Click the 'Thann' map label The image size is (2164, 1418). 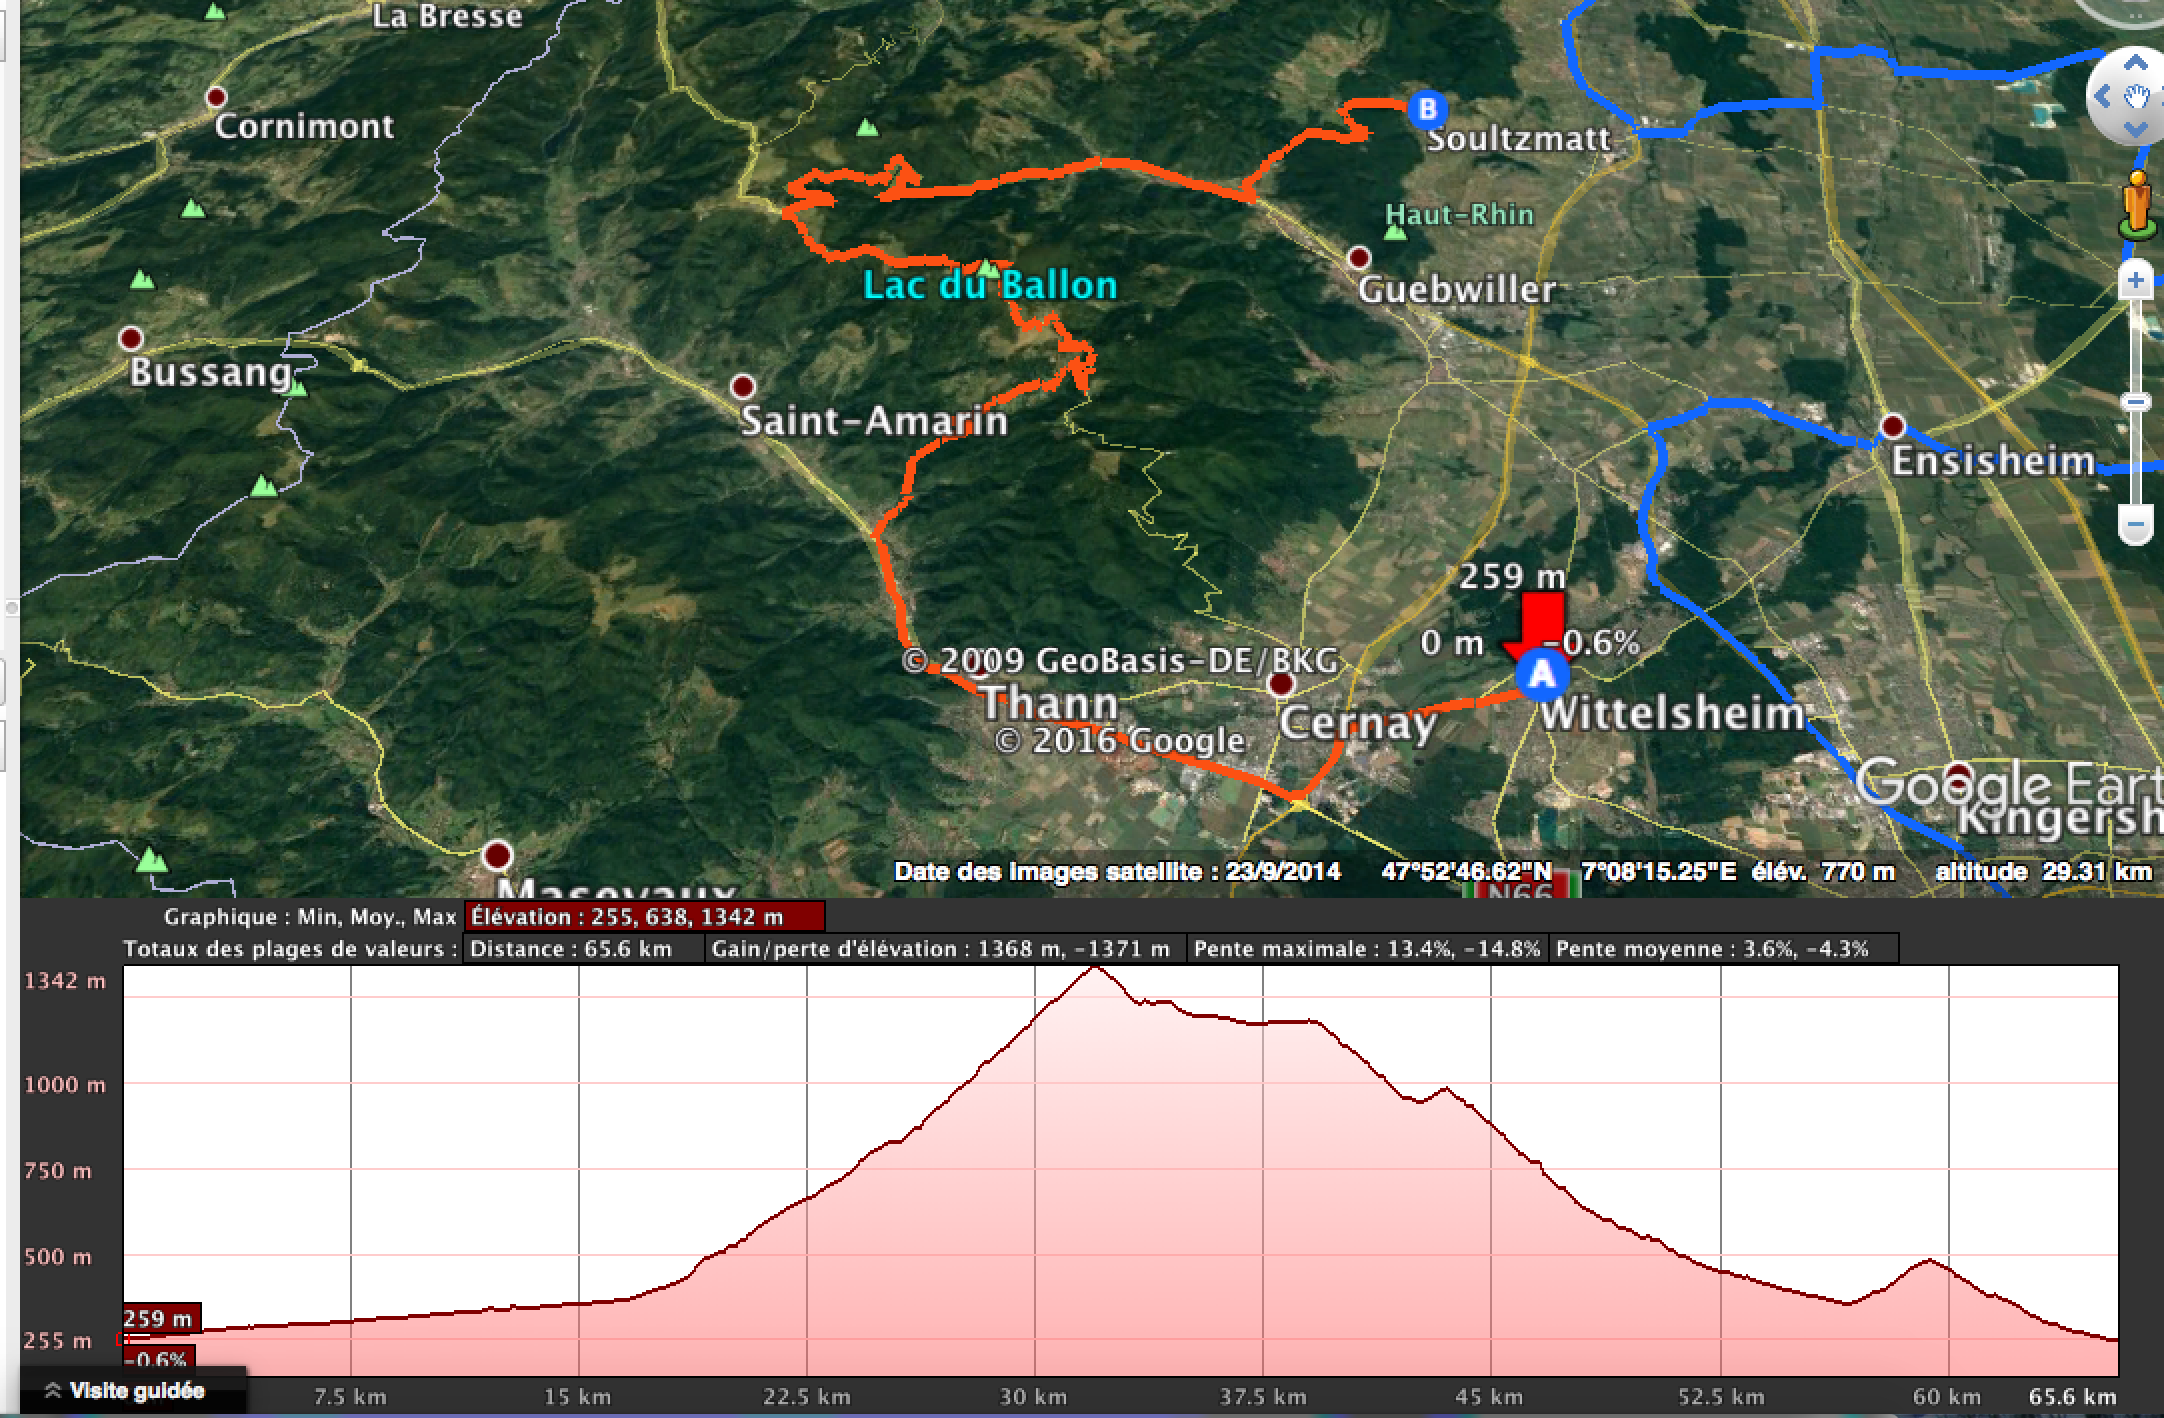(x=1048, y=703)
